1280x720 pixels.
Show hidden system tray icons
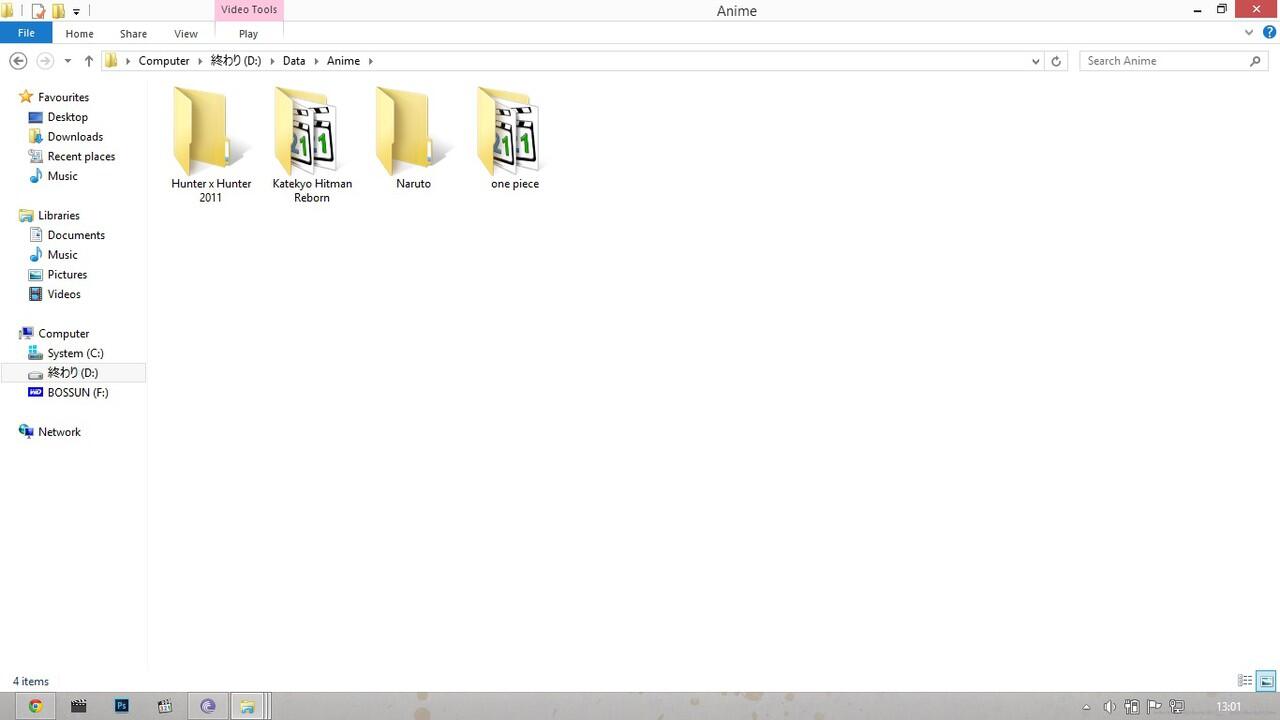pyautogui.click(x=1087, y=707)
